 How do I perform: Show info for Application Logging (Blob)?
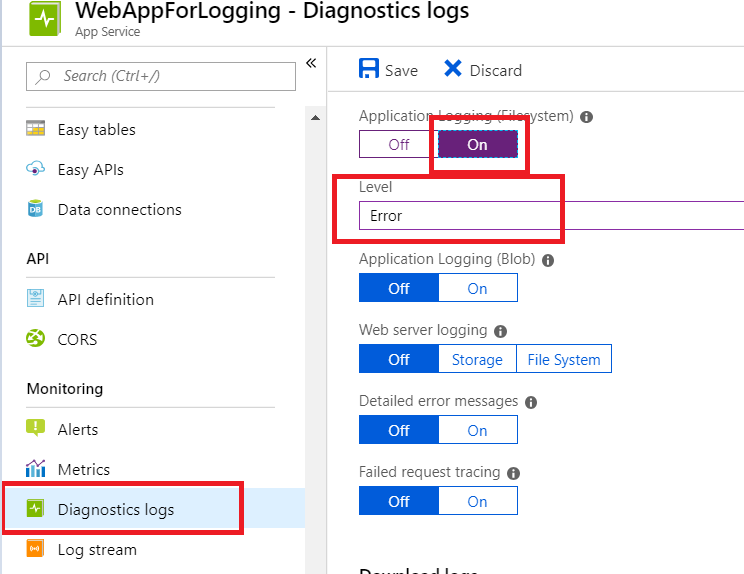[548, 260]
